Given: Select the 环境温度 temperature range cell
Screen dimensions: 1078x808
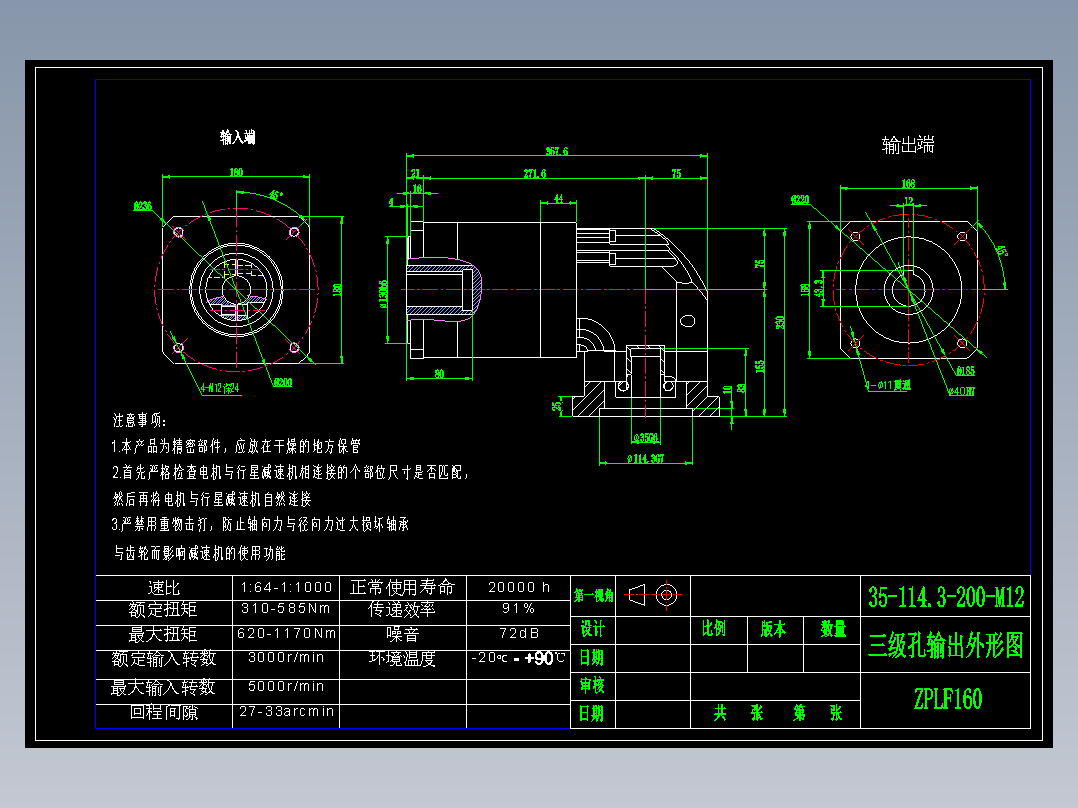Looking at the screenshot, I should [518, 659].
